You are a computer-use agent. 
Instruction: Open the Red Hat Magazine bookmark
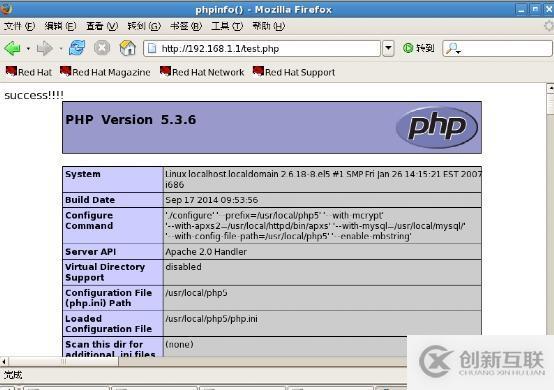click(x=105, y=72)
